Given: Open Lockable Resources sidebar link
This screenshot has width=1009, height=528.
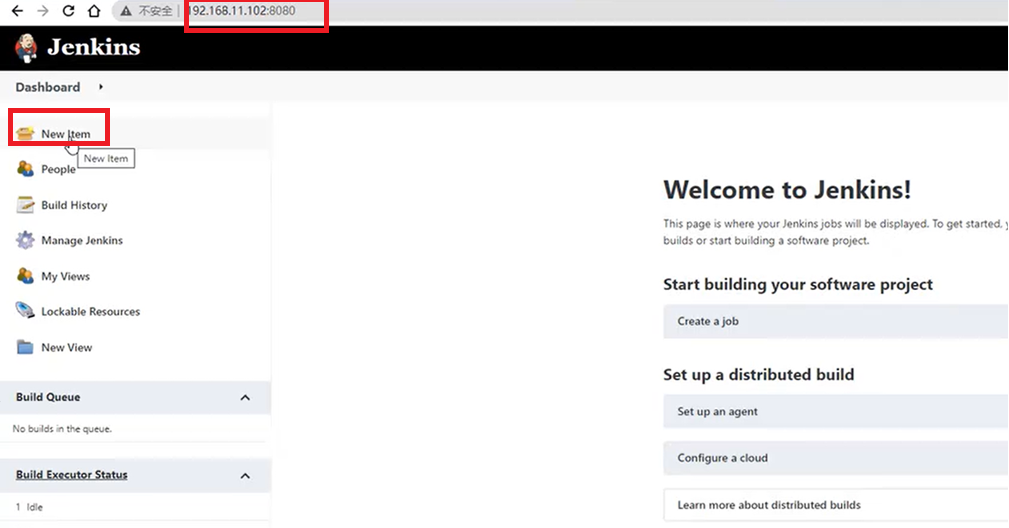Looking at the screenshot, I should pyautogui.click(x=91, y=311).
